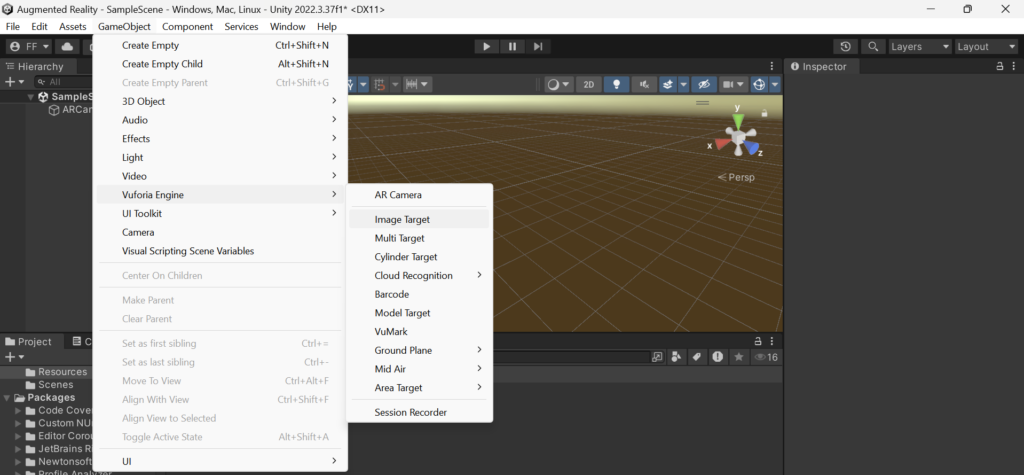Open the Undo History icon
The height and width of the screenshot is (475, 1024).
tap(846, 46)
